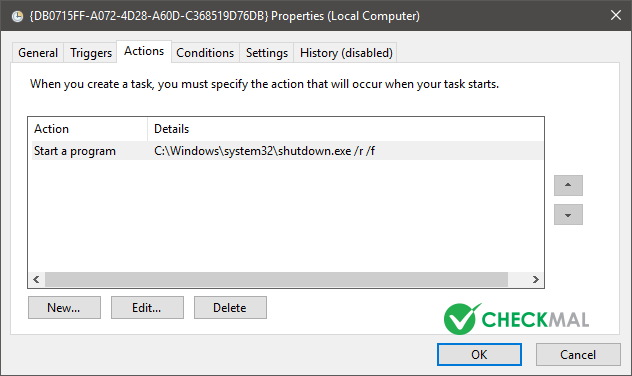Screen dimensions: 632x376
Task: Click Edit... to modify the action
Action: pos(147,308)
